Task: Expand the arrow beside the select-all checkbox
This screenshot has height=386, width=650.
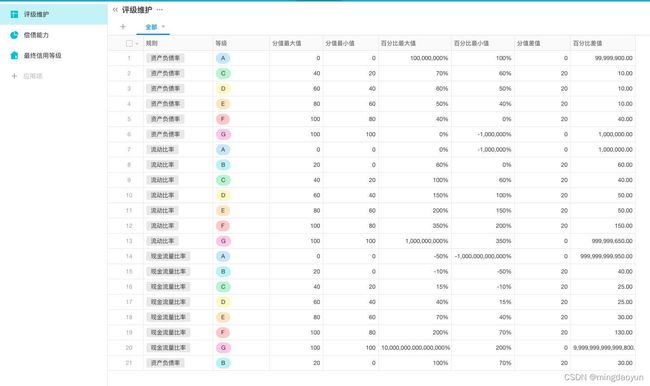Action: point(137,44)
